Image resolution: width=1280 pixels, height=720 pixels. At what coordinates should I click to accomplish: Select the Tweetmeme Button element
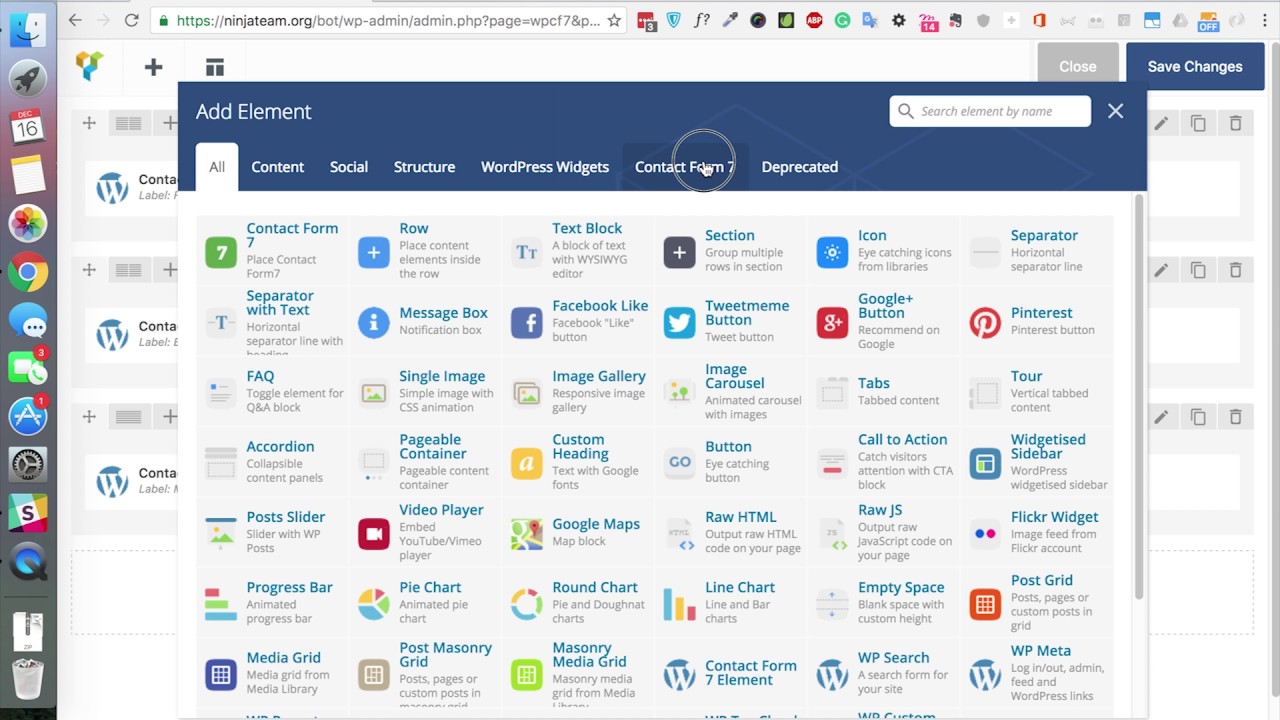click(731, 322)
